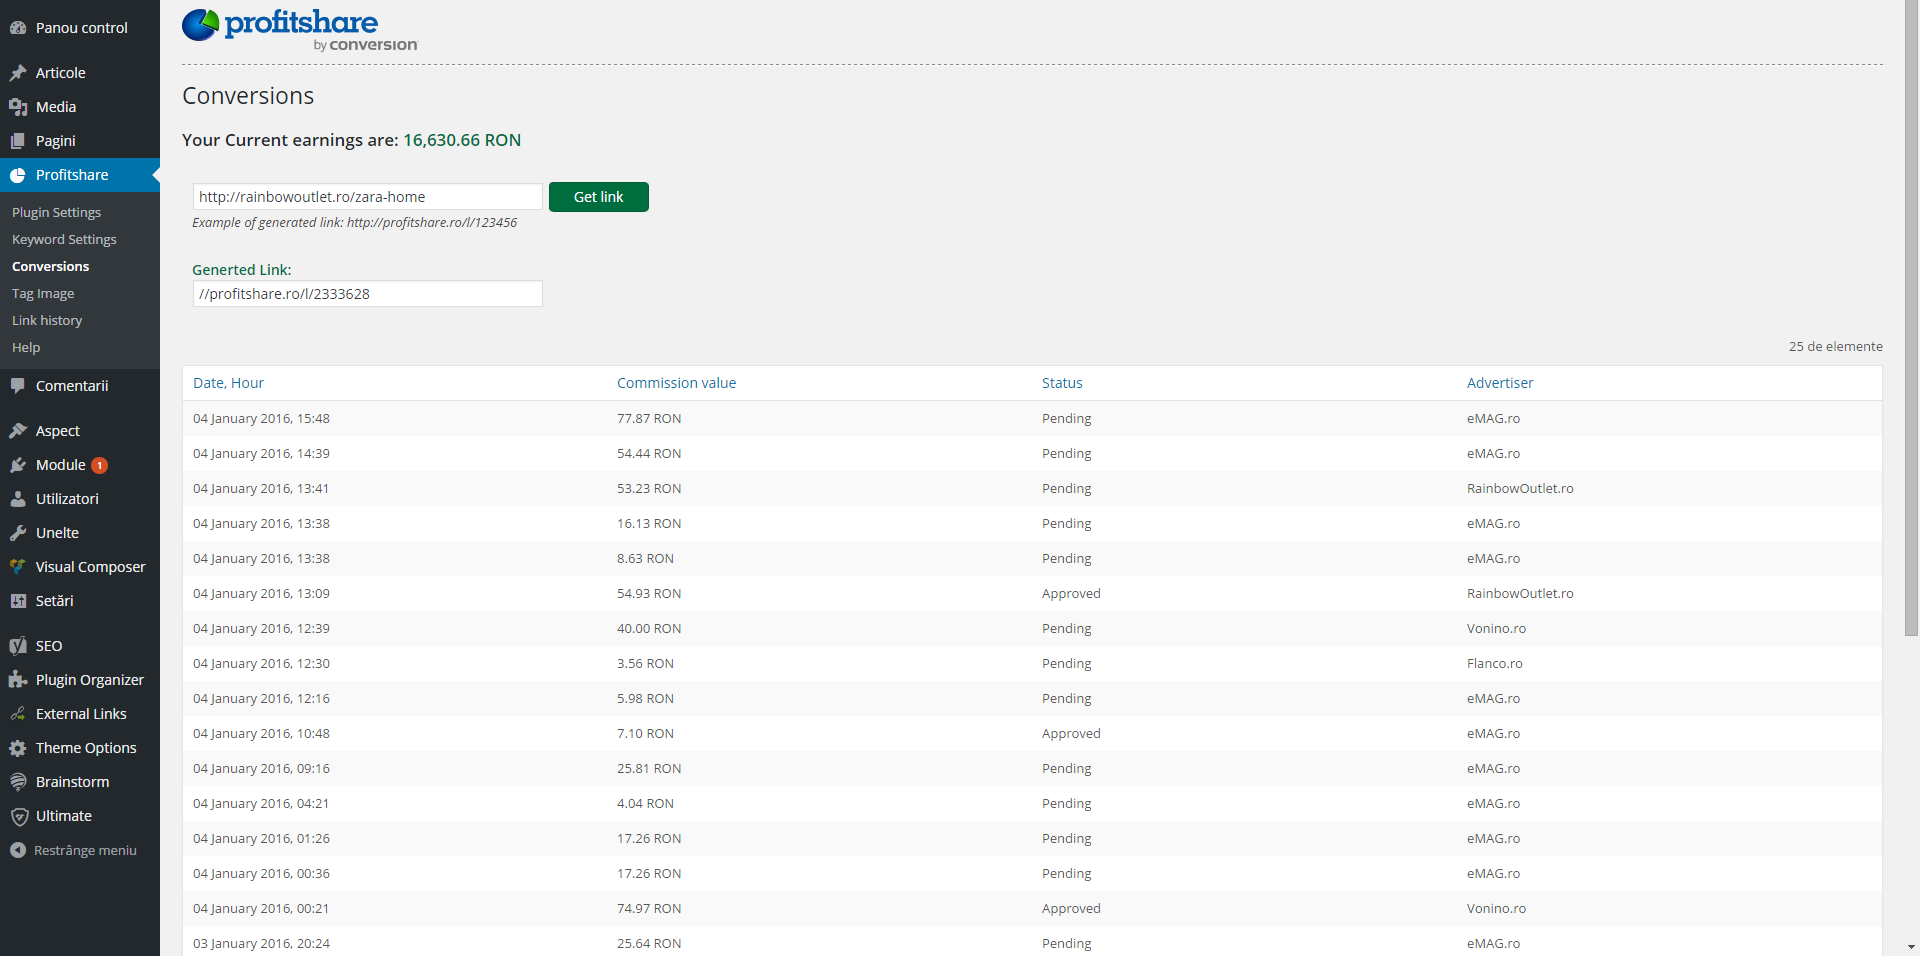Click the Media library icon

(18, 107)
